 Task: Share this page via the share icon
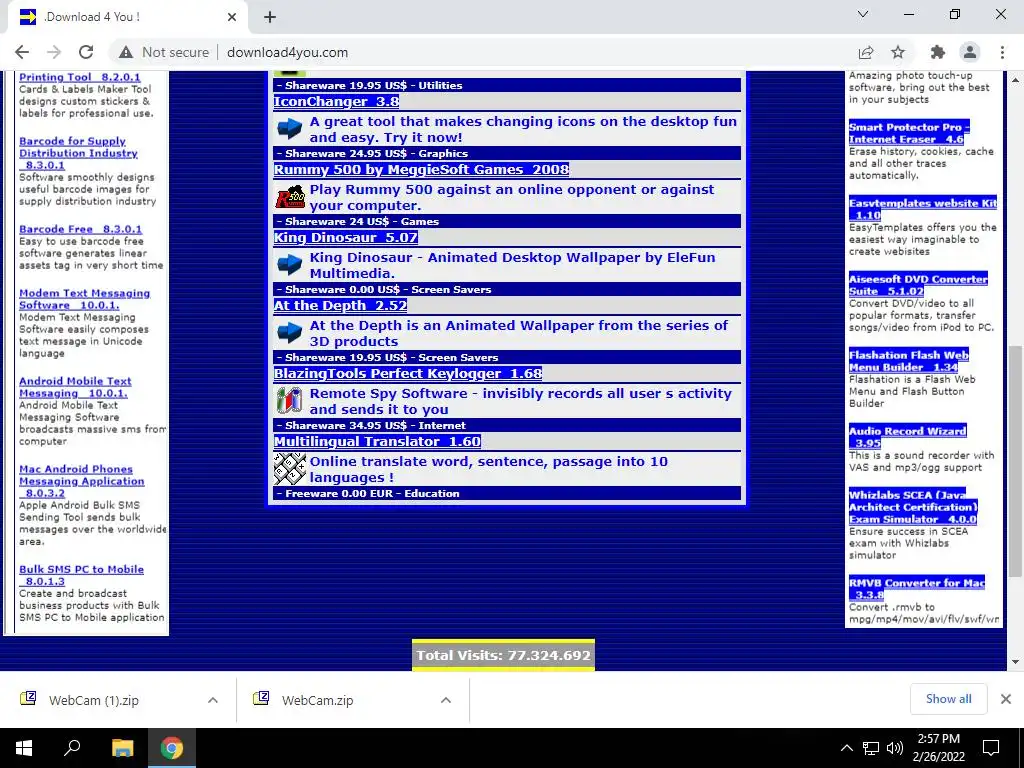pos(866,52)
